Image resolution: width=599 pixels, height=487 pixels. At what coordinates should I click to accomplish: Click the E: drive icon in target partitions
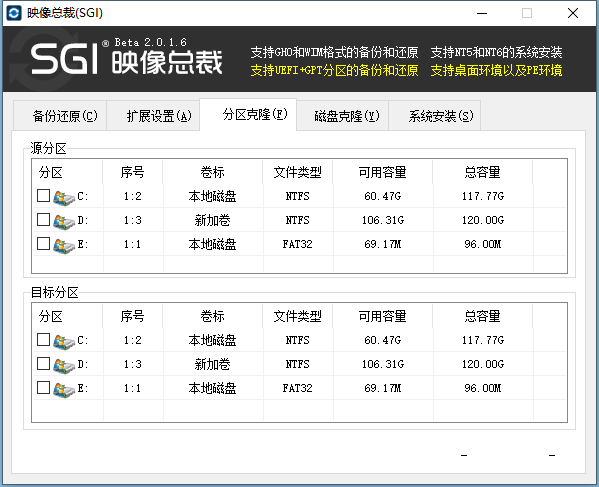pyautogui.click(x=64, y=390)
